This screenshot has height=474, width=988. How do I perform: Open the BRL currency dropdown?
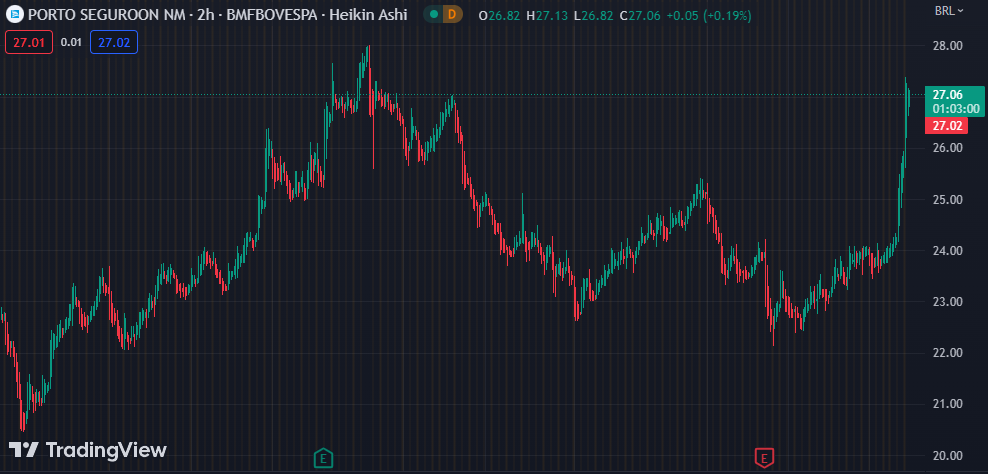[x=949, y=10]
